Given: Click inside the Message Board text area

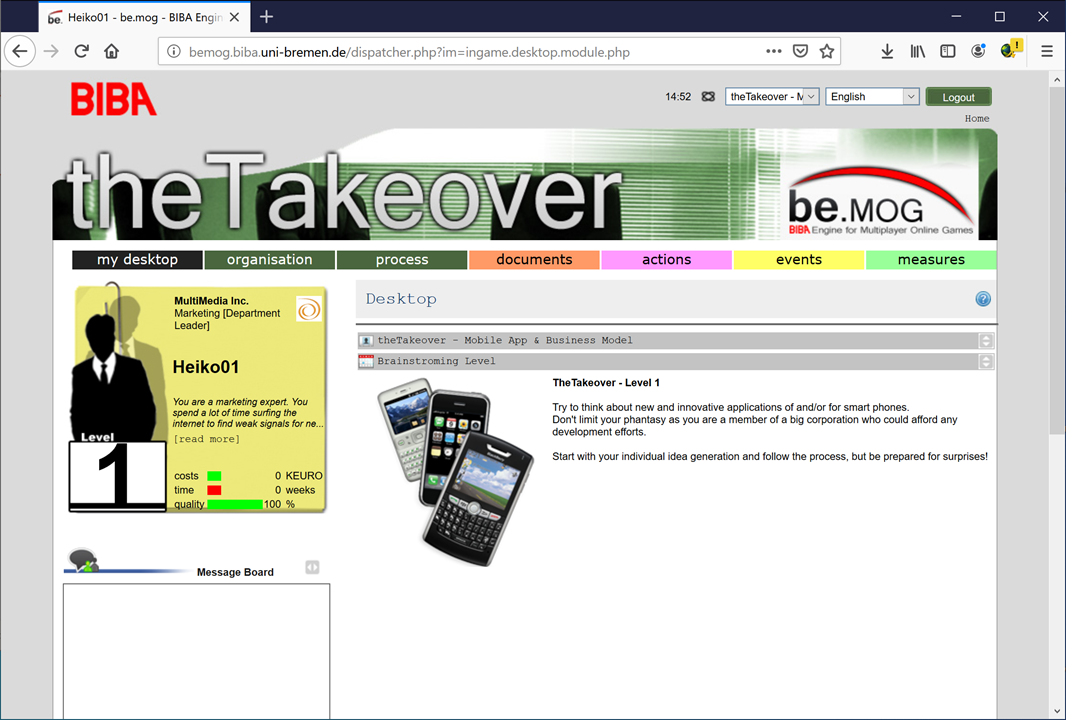Looking at the screenshot, I should [x=196, y=650].
